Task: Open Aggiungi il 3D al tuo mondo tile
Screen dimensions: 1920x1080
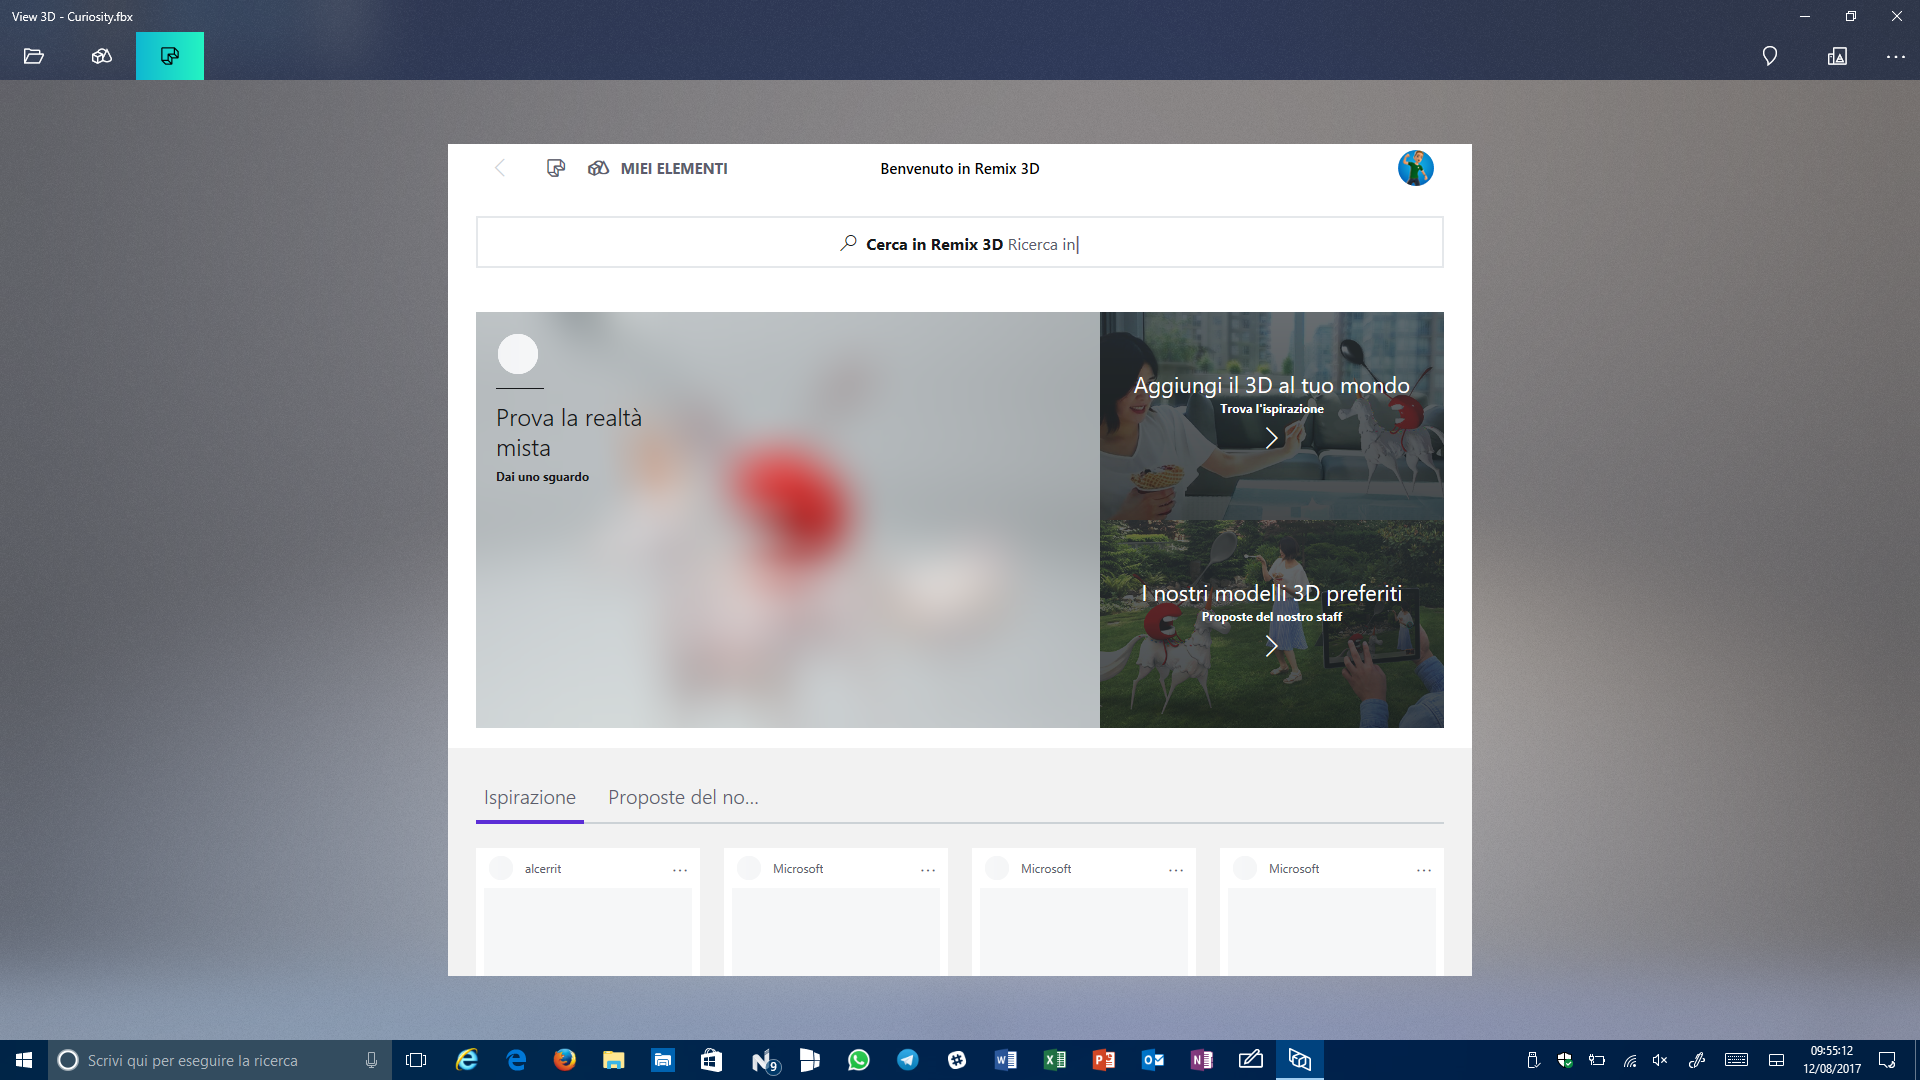Action: [1272, 416]
